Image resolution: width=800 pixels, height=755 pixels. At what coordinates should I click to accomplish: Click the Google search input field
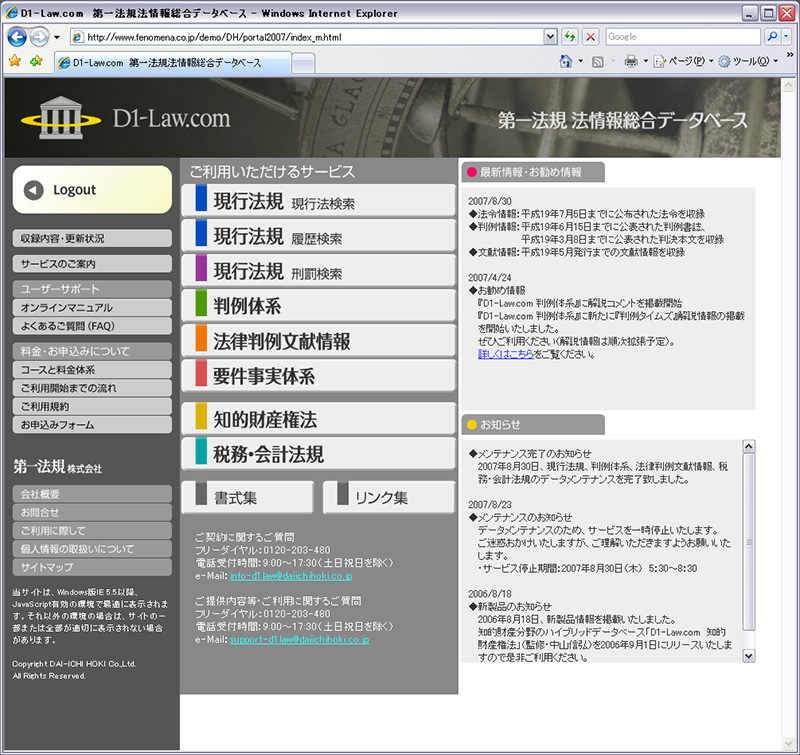[x=683, y=37]
